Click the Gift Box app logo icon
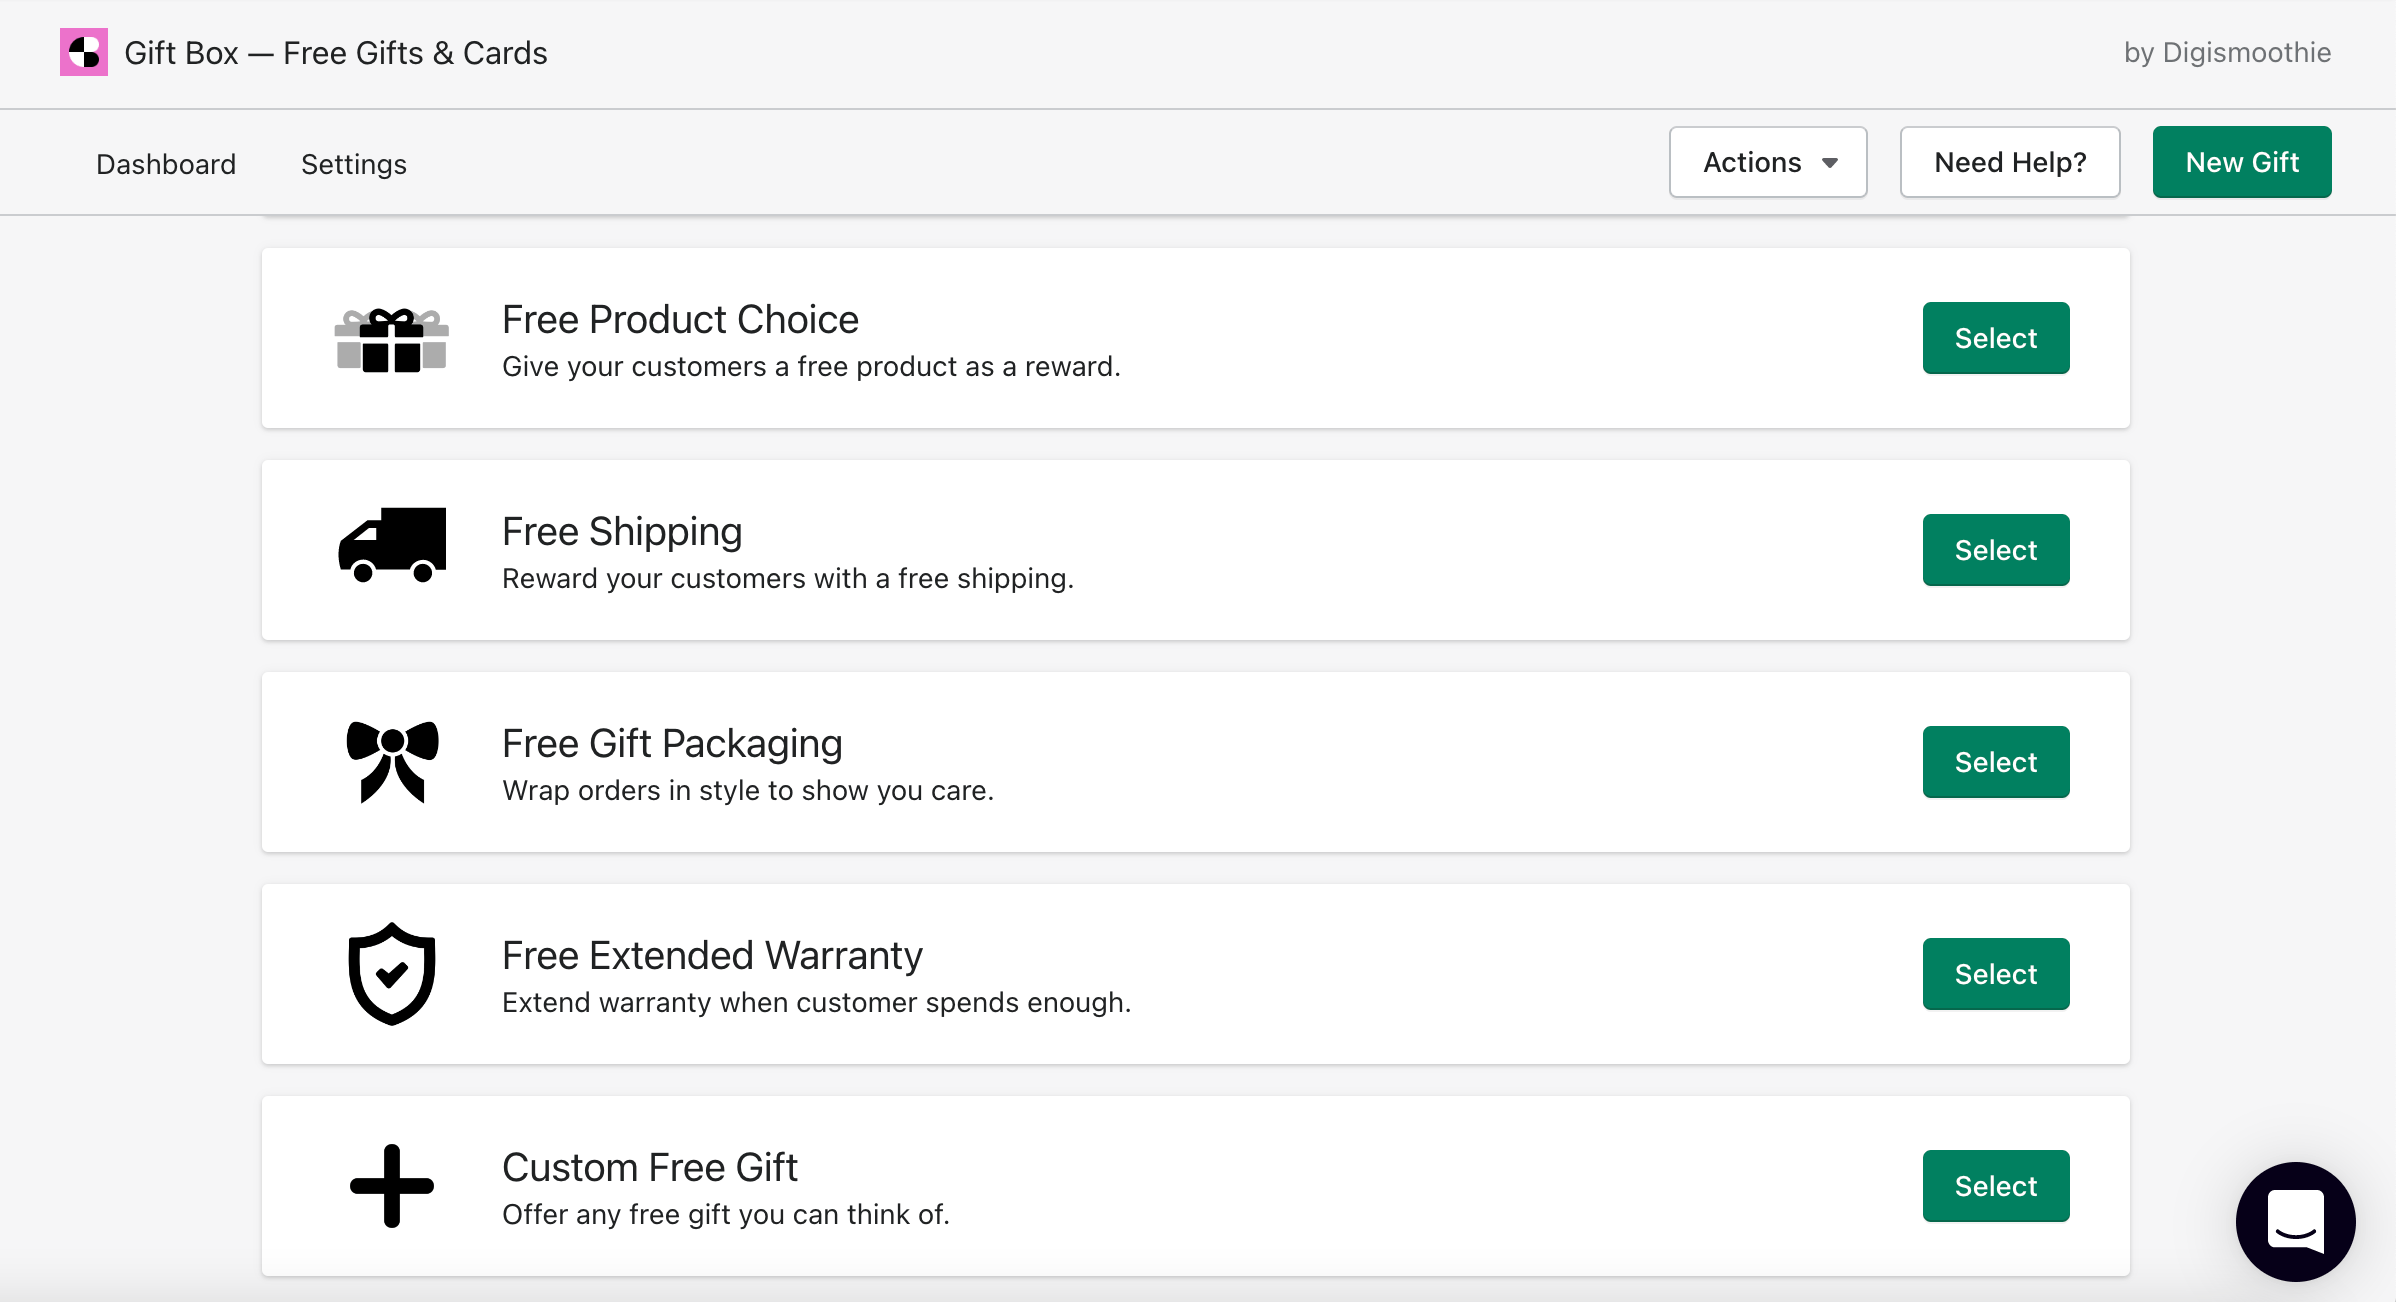 (84, 52)
